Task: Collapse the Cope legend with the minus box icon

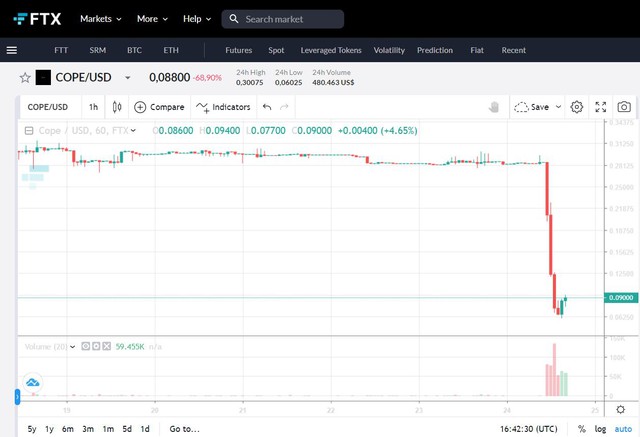Action: (29, 131)
